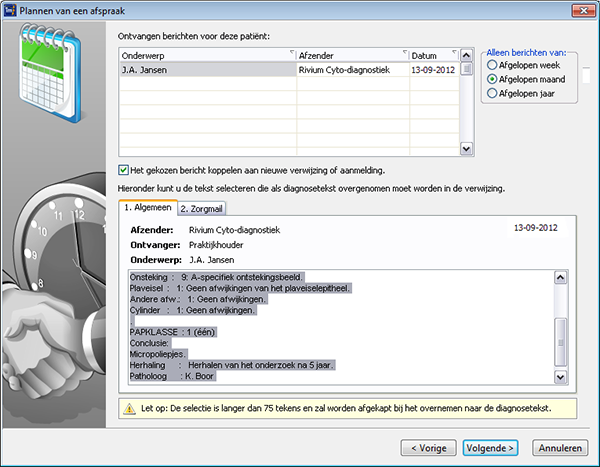
Task: Click the Onsteking A-specifiek ontstekingsbeeld line
Action: (x=217, y=277)
